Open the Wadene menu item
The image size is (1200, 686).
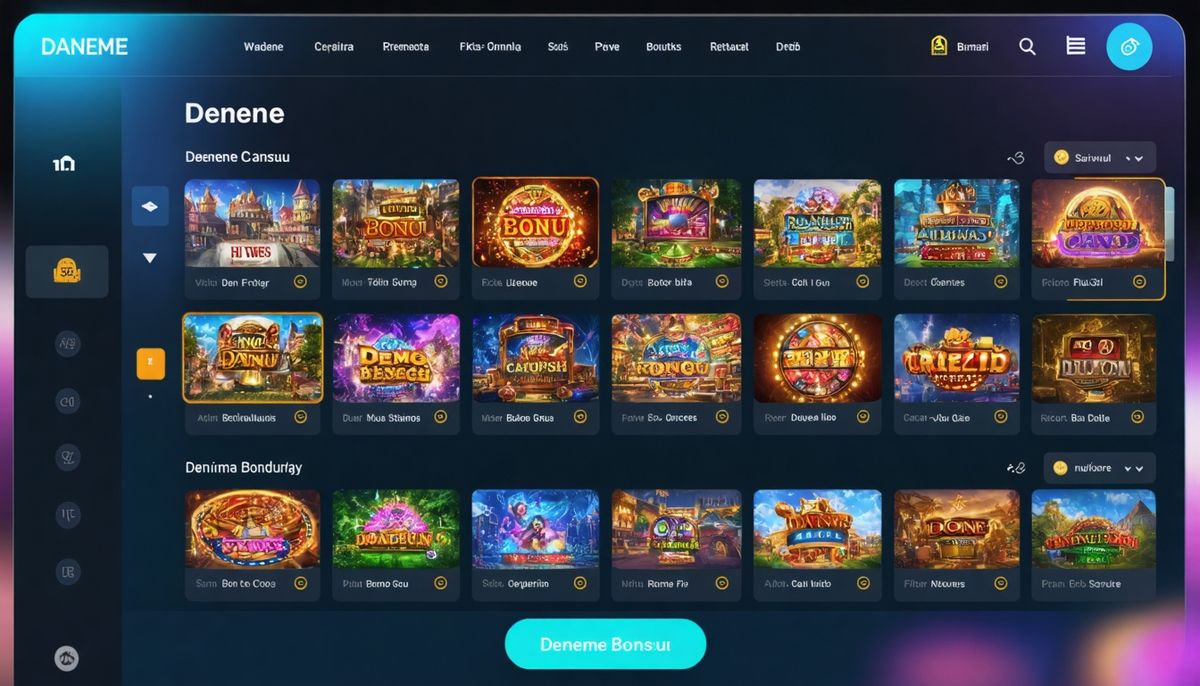tap(263, 47)
